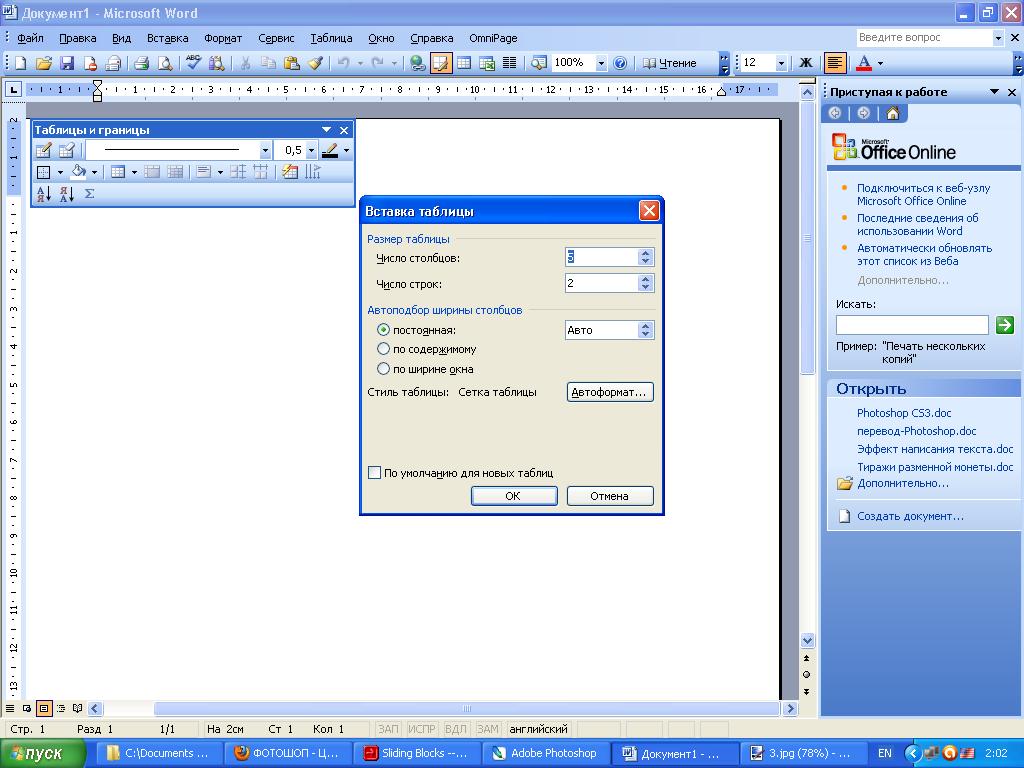This screenshot has width=1024, height=768.
Task: Open the Photoshop CS3.doc link
Action: click(904, 413)
